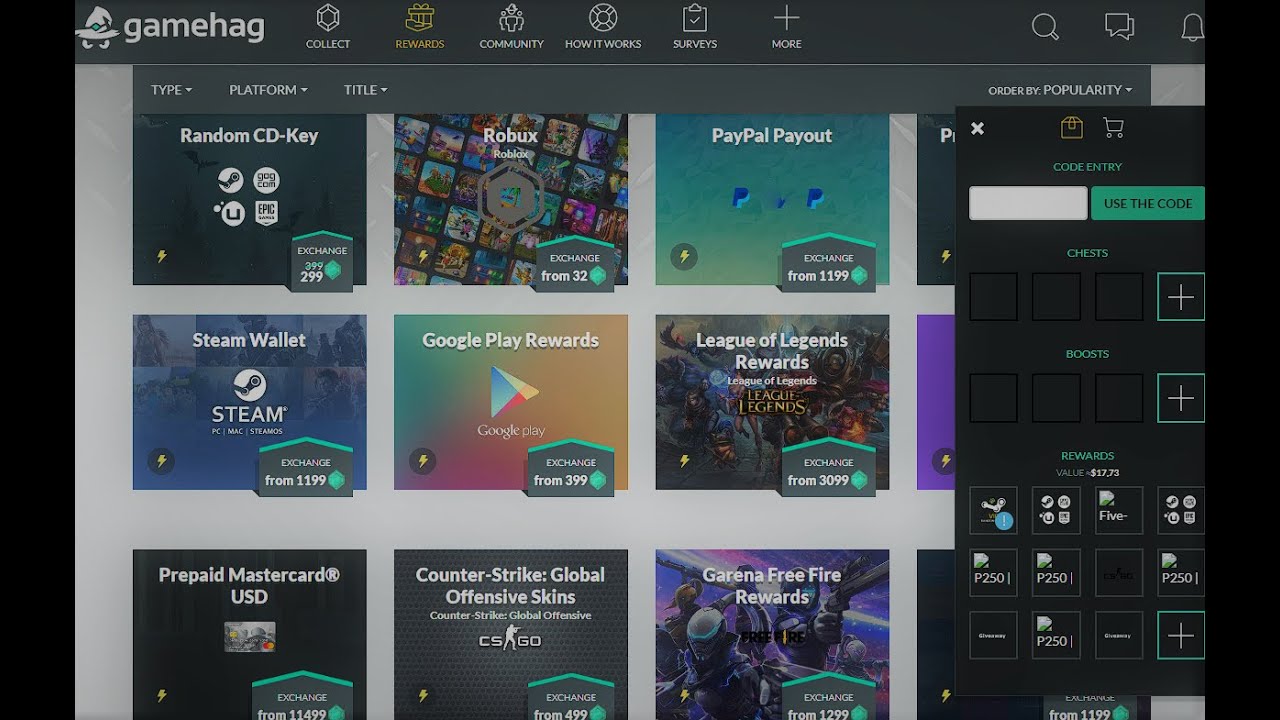Click the lightning icon on Steam Wallet card

pos(161,461)
